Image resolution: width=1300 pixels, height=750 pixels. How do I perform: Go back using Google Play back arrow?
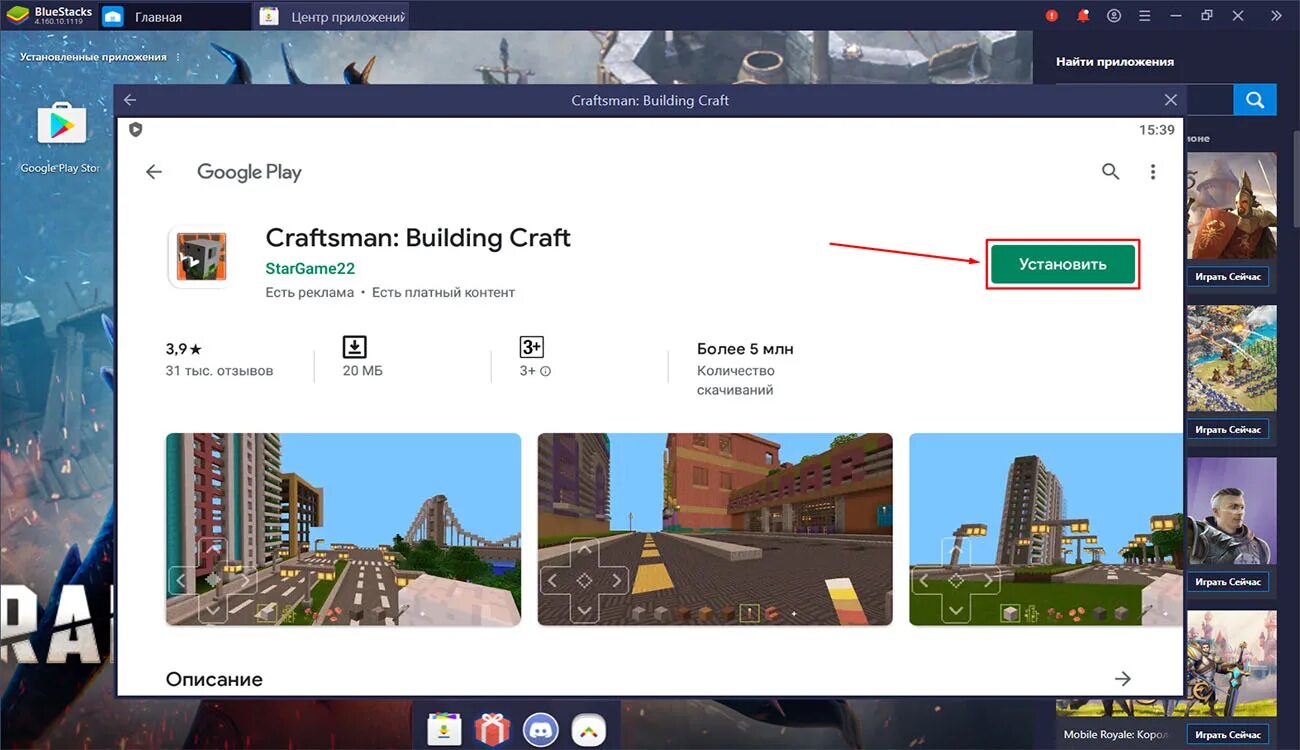[x=154, y=172]
